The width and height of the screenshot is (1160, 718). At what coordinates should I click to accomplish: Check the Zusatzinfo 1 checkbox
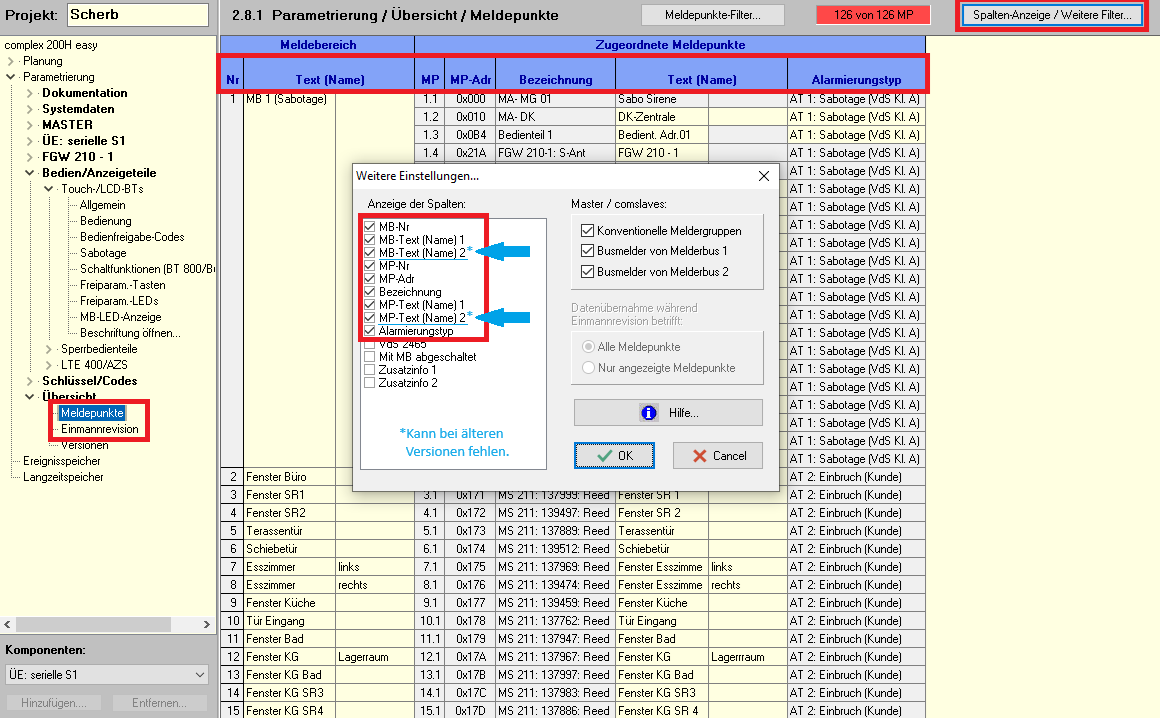(x=370, y=370)
